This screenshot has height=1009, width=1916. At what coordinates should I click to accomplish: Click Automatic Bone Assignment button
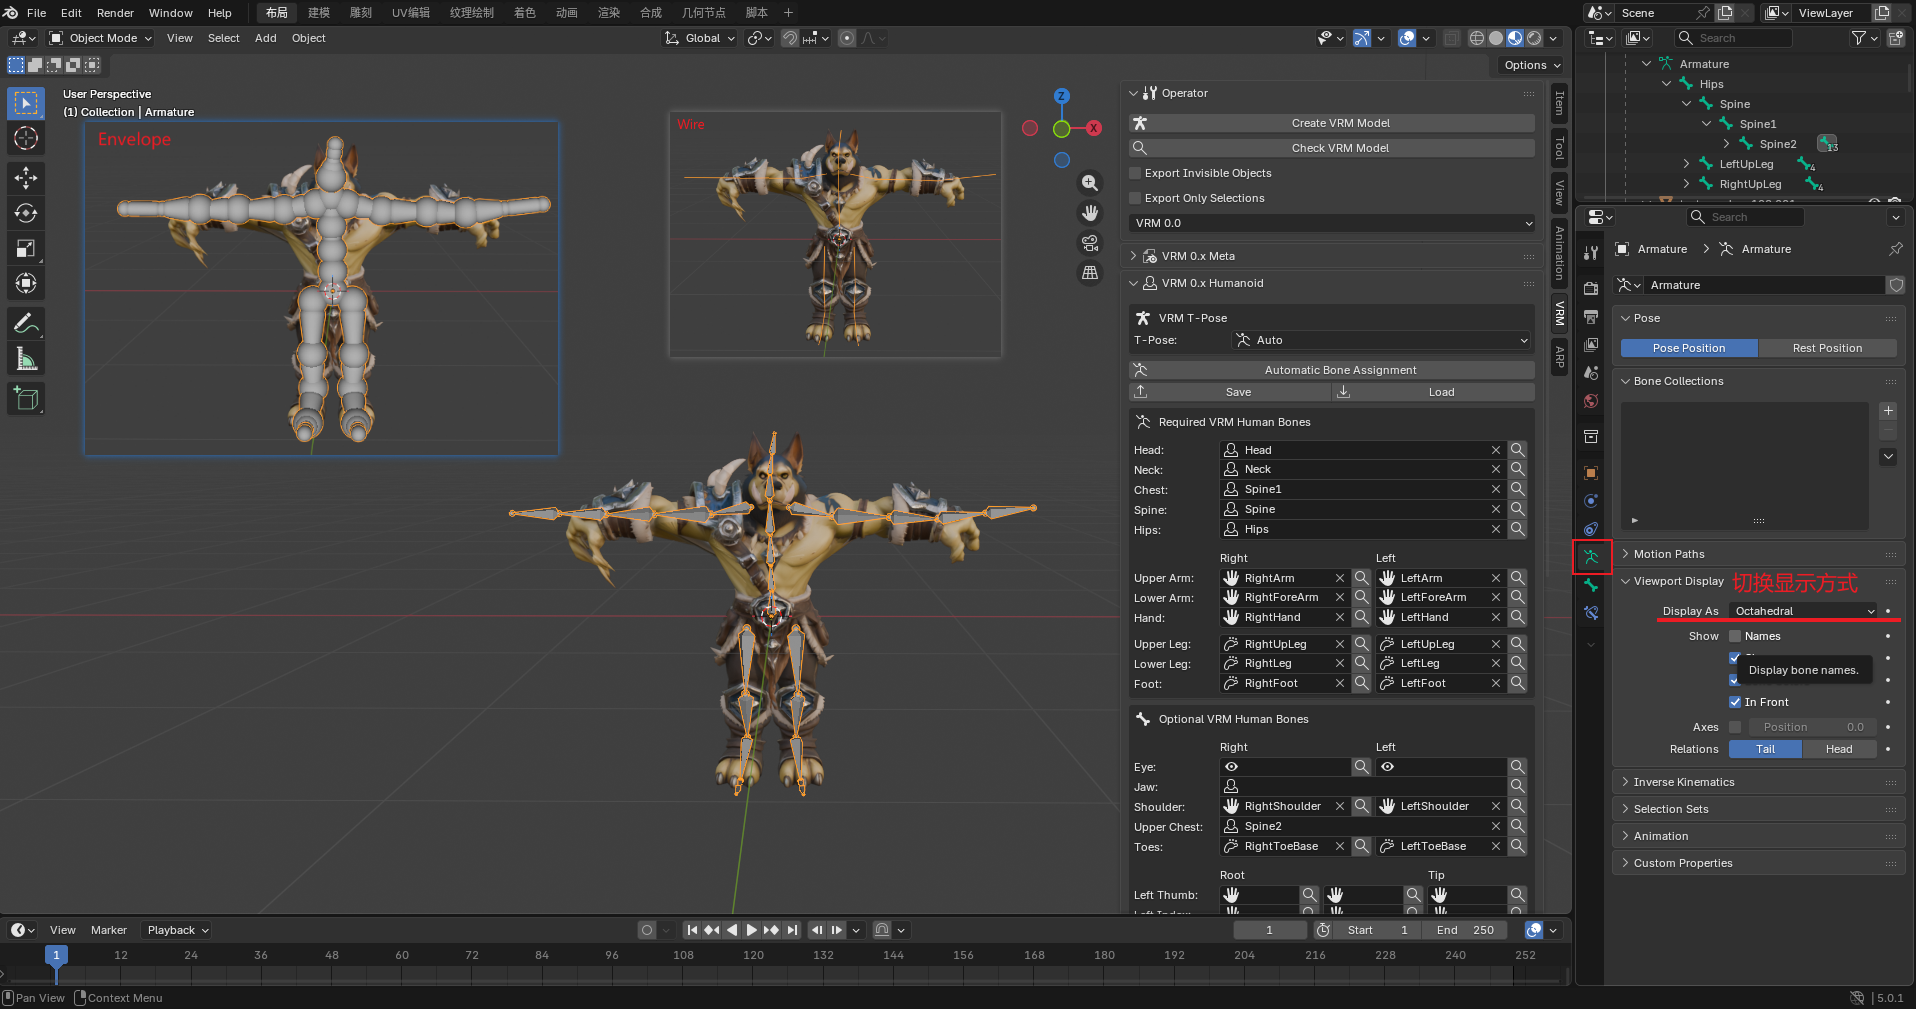pyautogui.click(x=1332, y=370)
